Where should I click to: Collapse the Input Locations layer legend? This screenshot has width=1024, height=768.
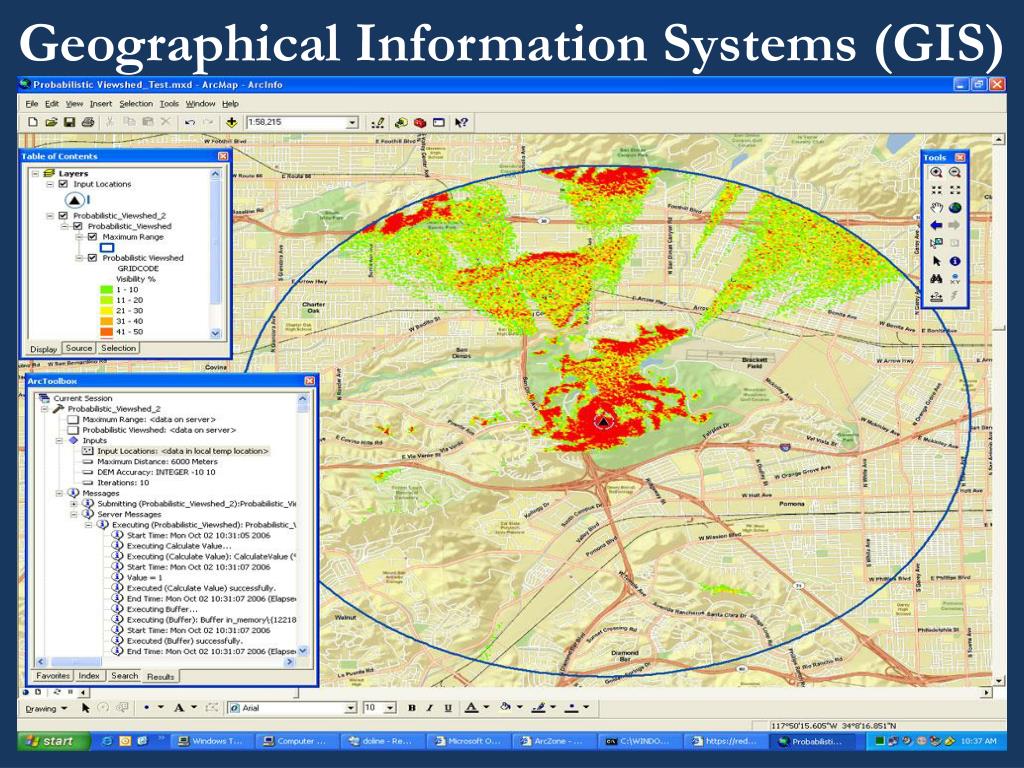click(50, 184)
